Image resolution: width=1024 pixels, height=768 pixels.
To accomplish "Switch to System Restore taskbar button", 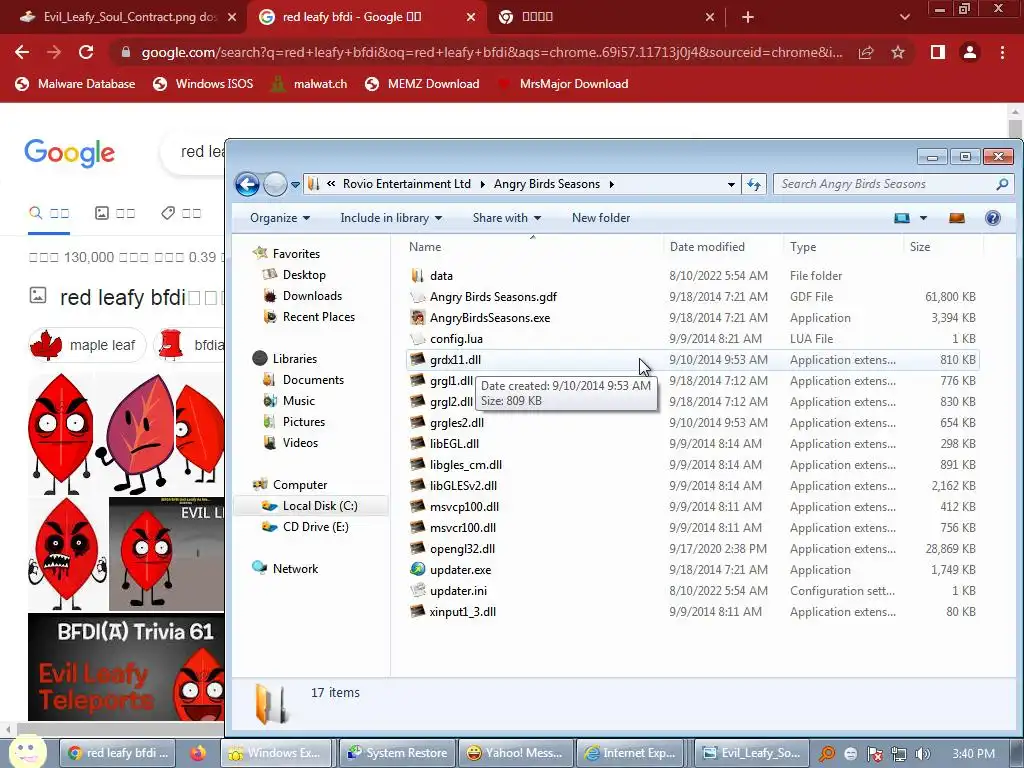I will click(x=397, y=753).
